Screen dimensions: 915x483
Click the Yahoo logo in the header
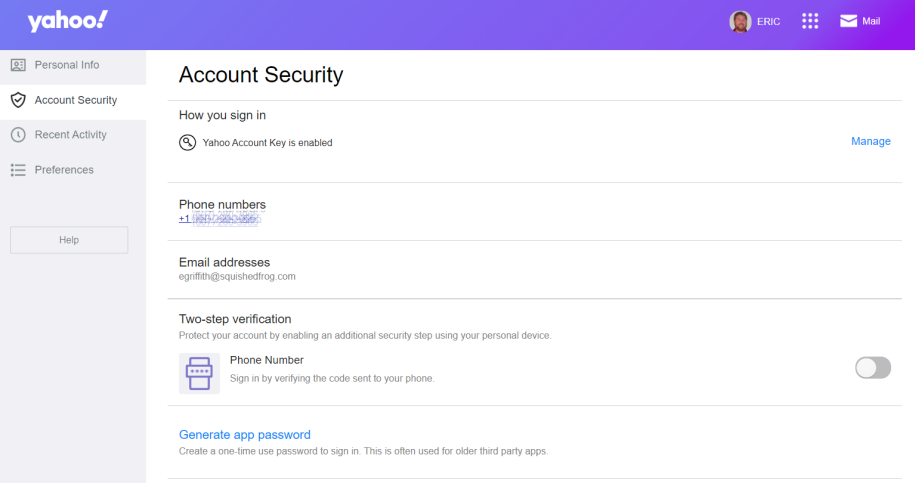[68, 21]
